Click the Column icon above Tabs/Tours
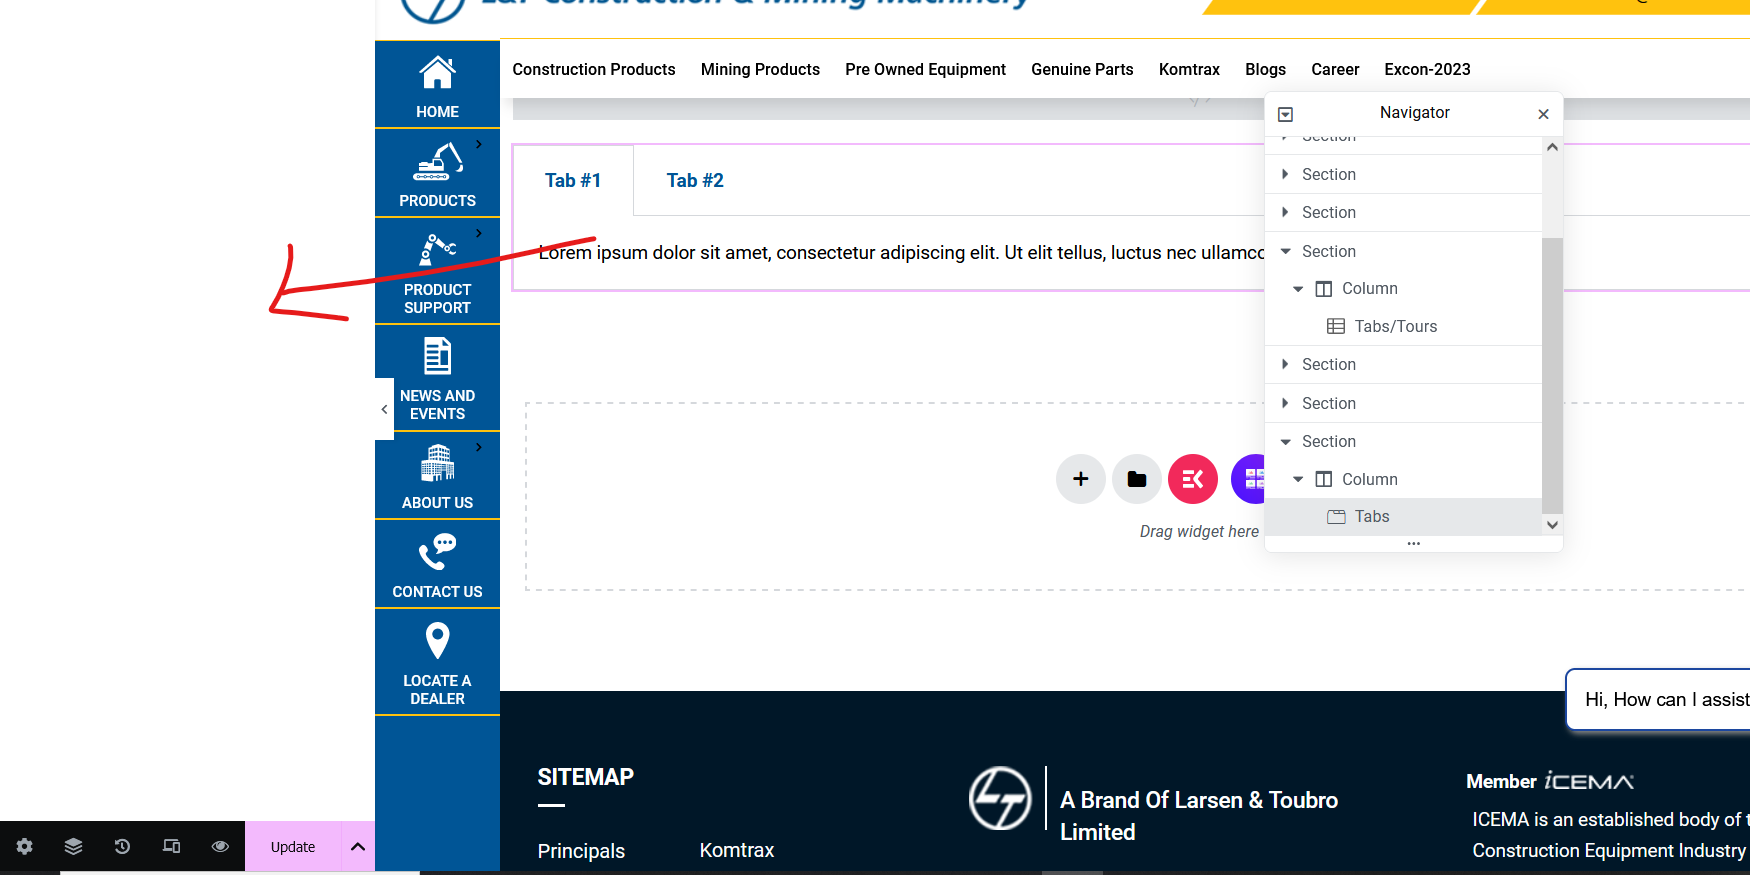The width and height of the screenshot is (1750, 875). coord(1324,289)
